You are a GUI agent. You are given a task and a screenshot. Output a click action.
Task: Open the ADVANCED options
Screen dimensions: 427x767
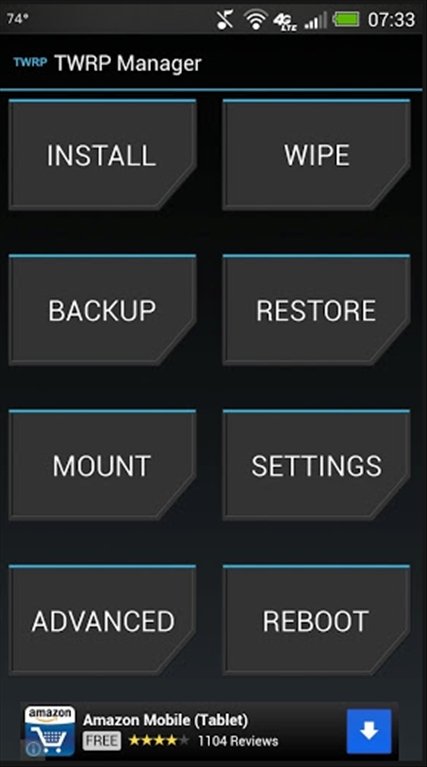tap(102, 620)
